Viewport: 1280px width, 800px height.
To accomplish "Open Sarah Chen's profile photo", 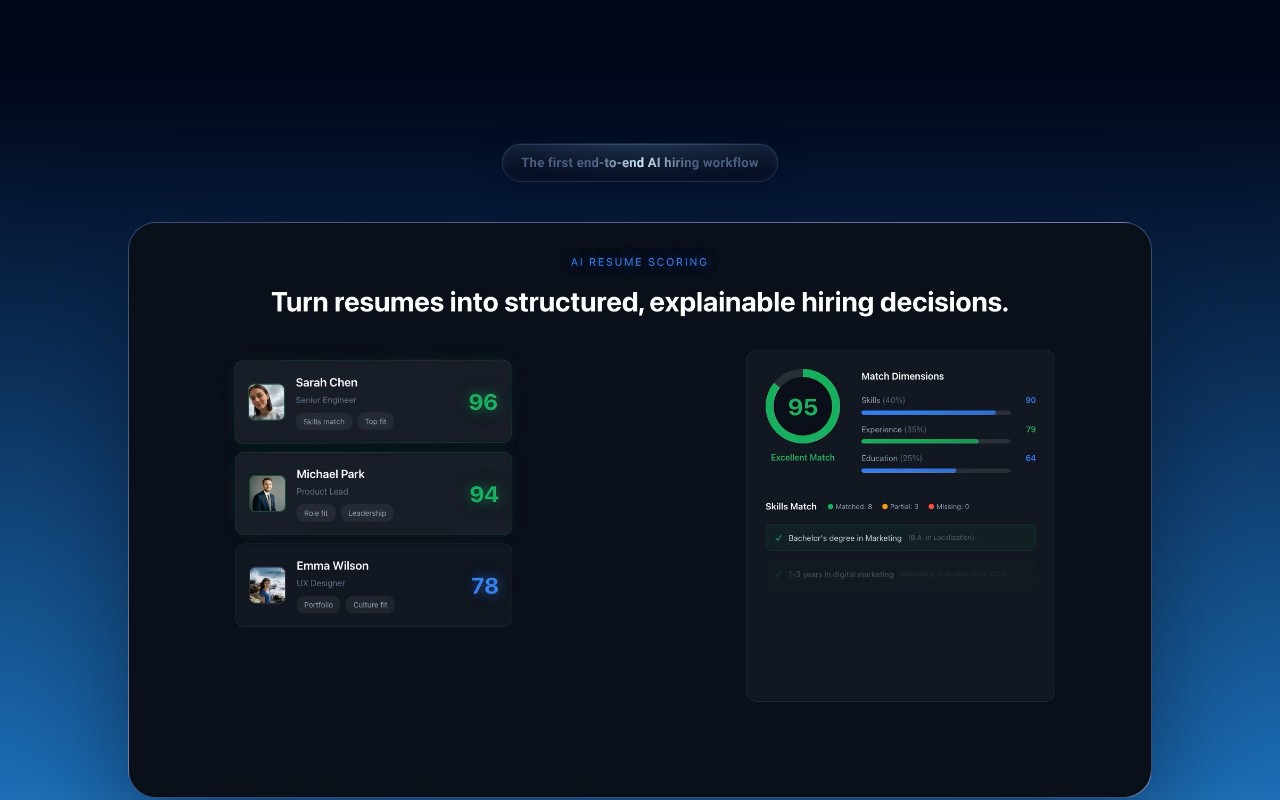I will 266,402.
